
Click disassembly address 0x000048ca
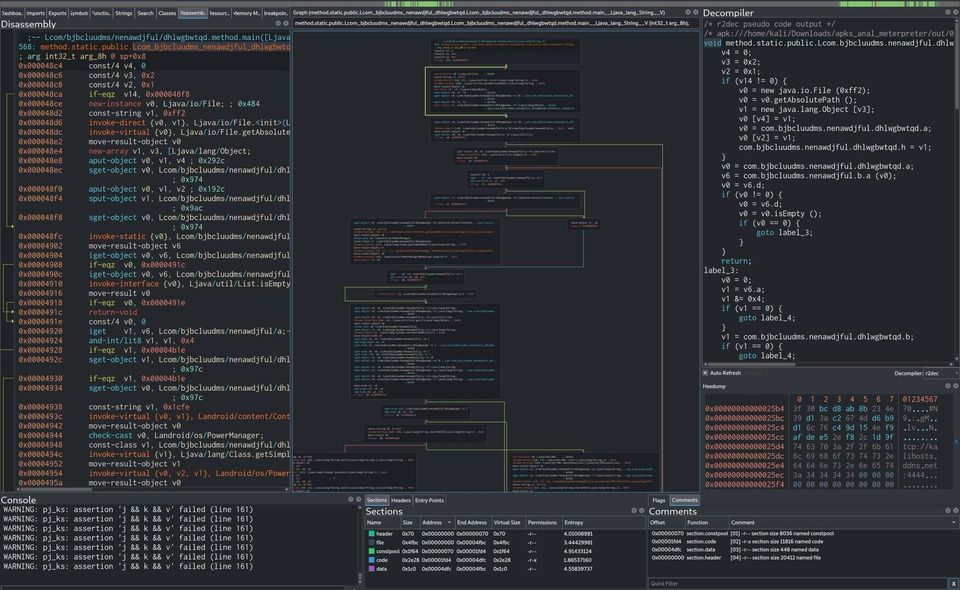coord(40,94)
